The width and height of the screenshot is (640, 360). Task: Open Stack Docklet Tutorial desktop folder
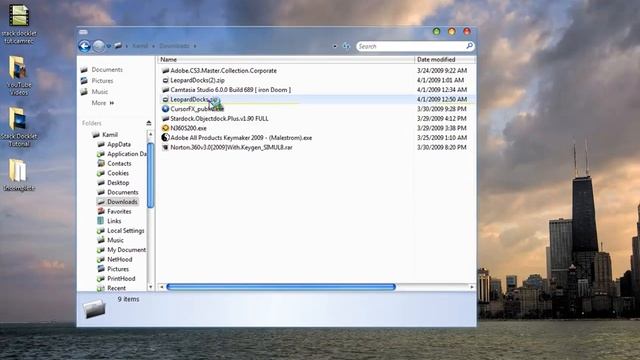pos(19,127)
